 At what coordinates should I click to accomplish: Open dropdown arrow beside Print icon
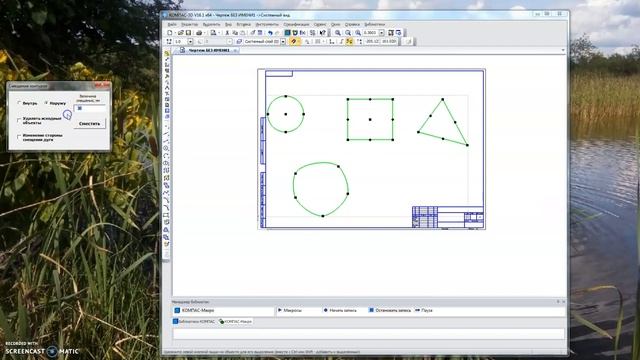coord(204,33)
